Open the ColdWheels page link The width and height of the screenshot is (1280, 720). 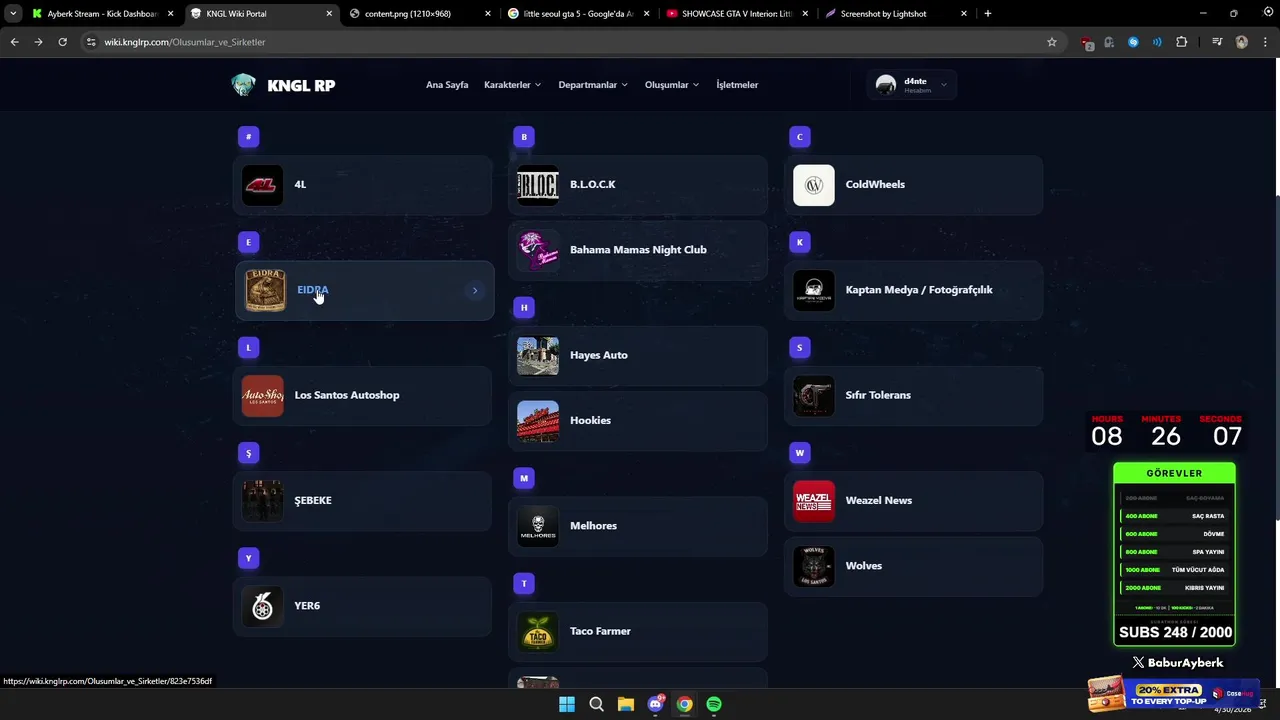(913, 185)
